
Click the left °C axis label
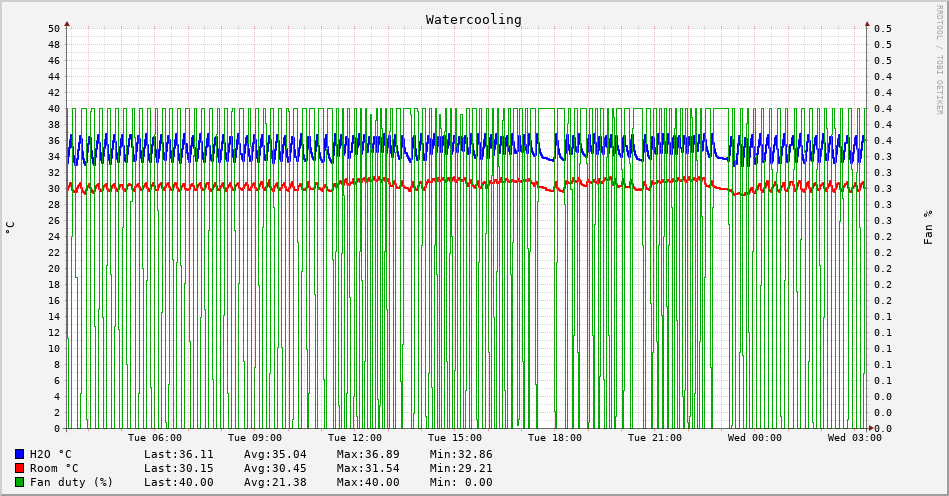[10, 228]
